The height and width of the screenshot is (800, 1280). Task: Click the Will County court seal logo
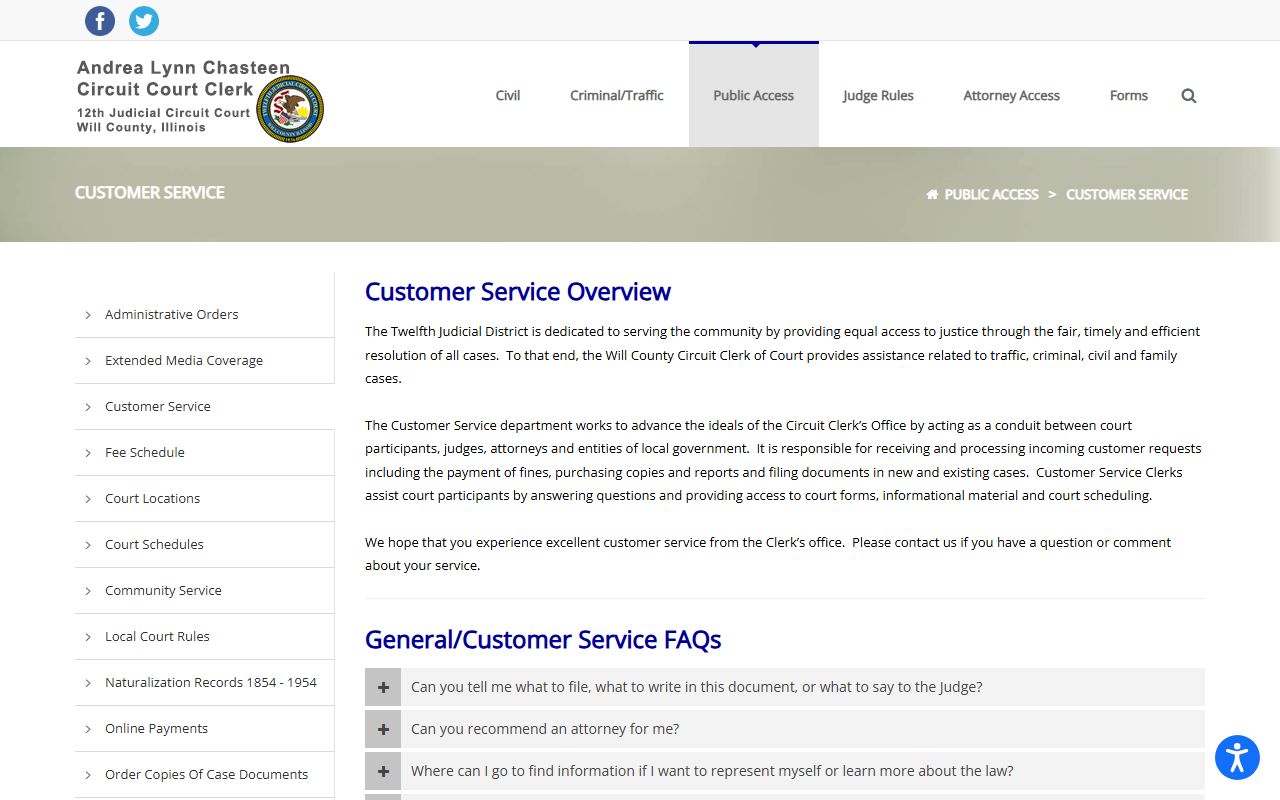coord(290,109)
